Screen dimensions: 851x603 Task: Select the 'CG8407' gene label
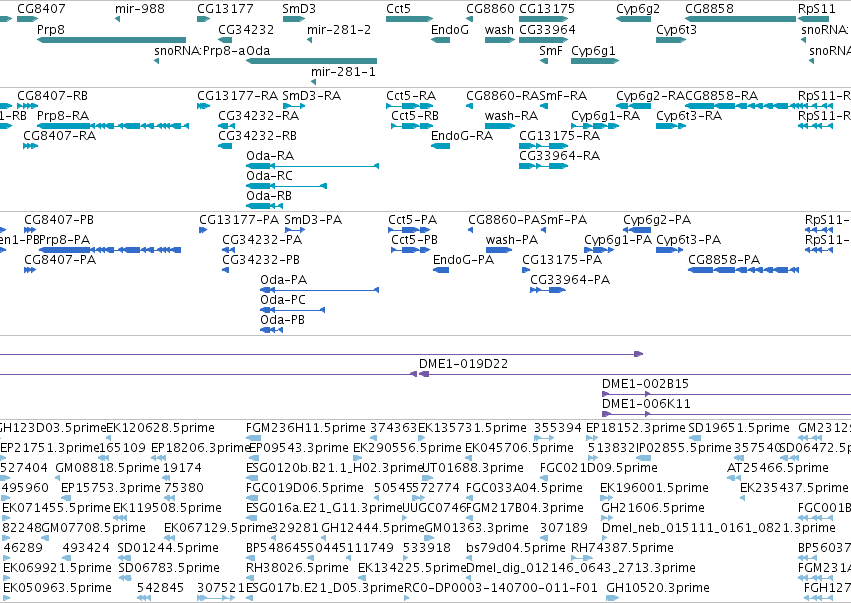(x=41, y=9)
